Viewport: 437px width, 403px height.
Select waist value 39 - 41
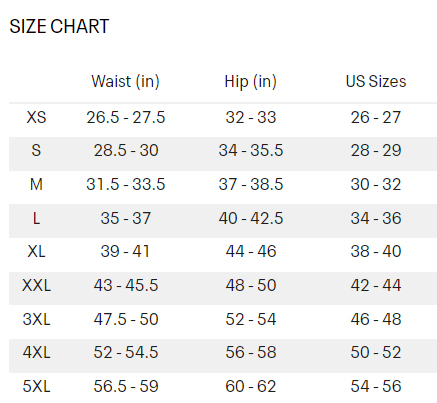tap(125, 251)
